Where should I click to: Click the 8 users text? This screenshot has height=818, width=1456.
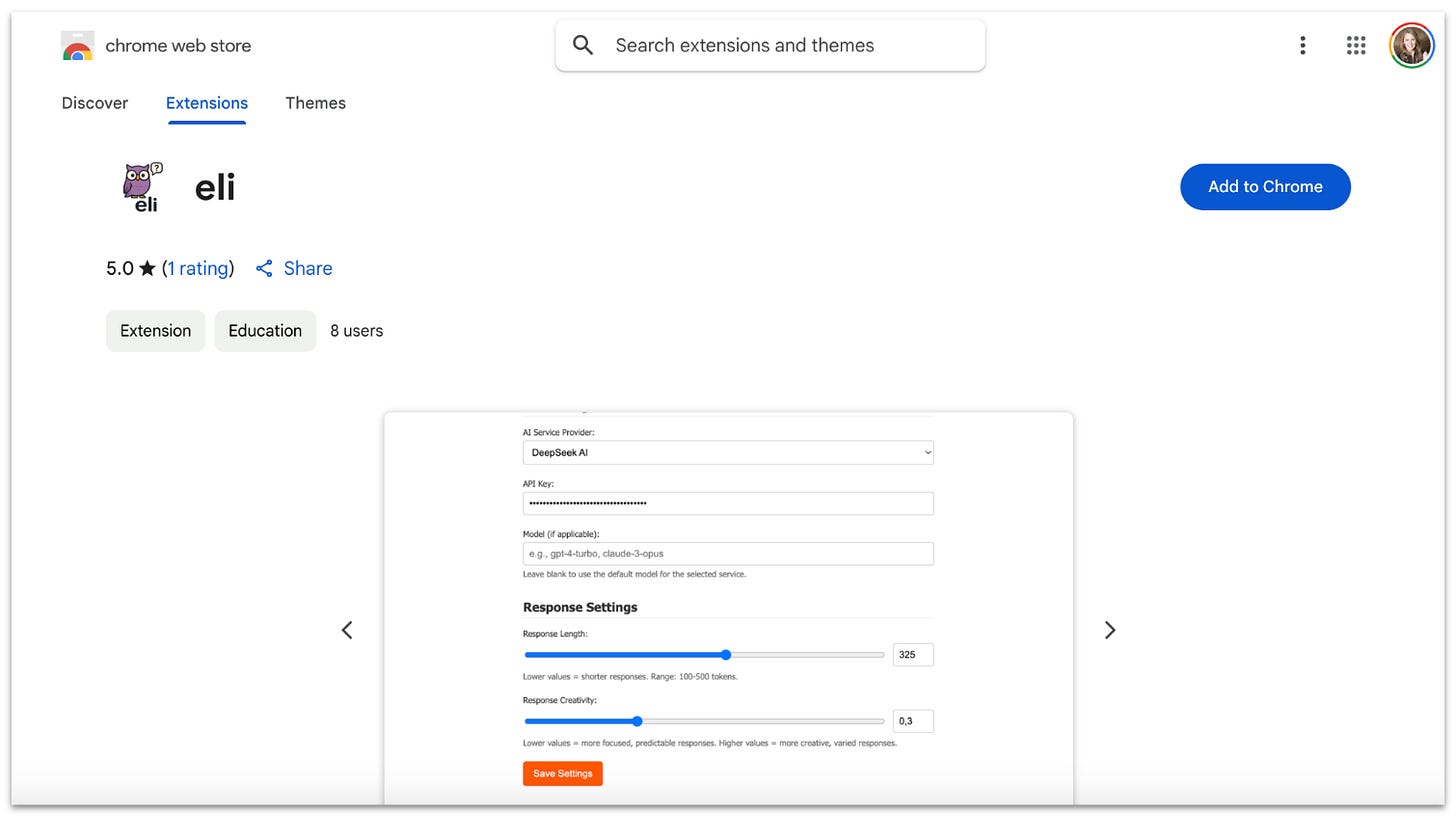(357, 331)
